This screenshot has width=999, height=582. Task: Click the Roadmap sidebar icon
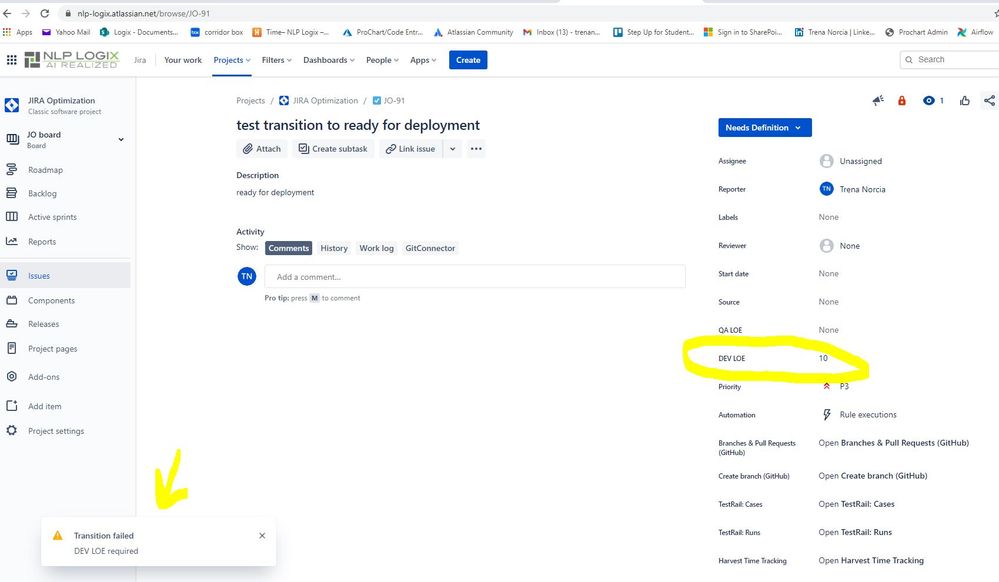click(11, 170)
